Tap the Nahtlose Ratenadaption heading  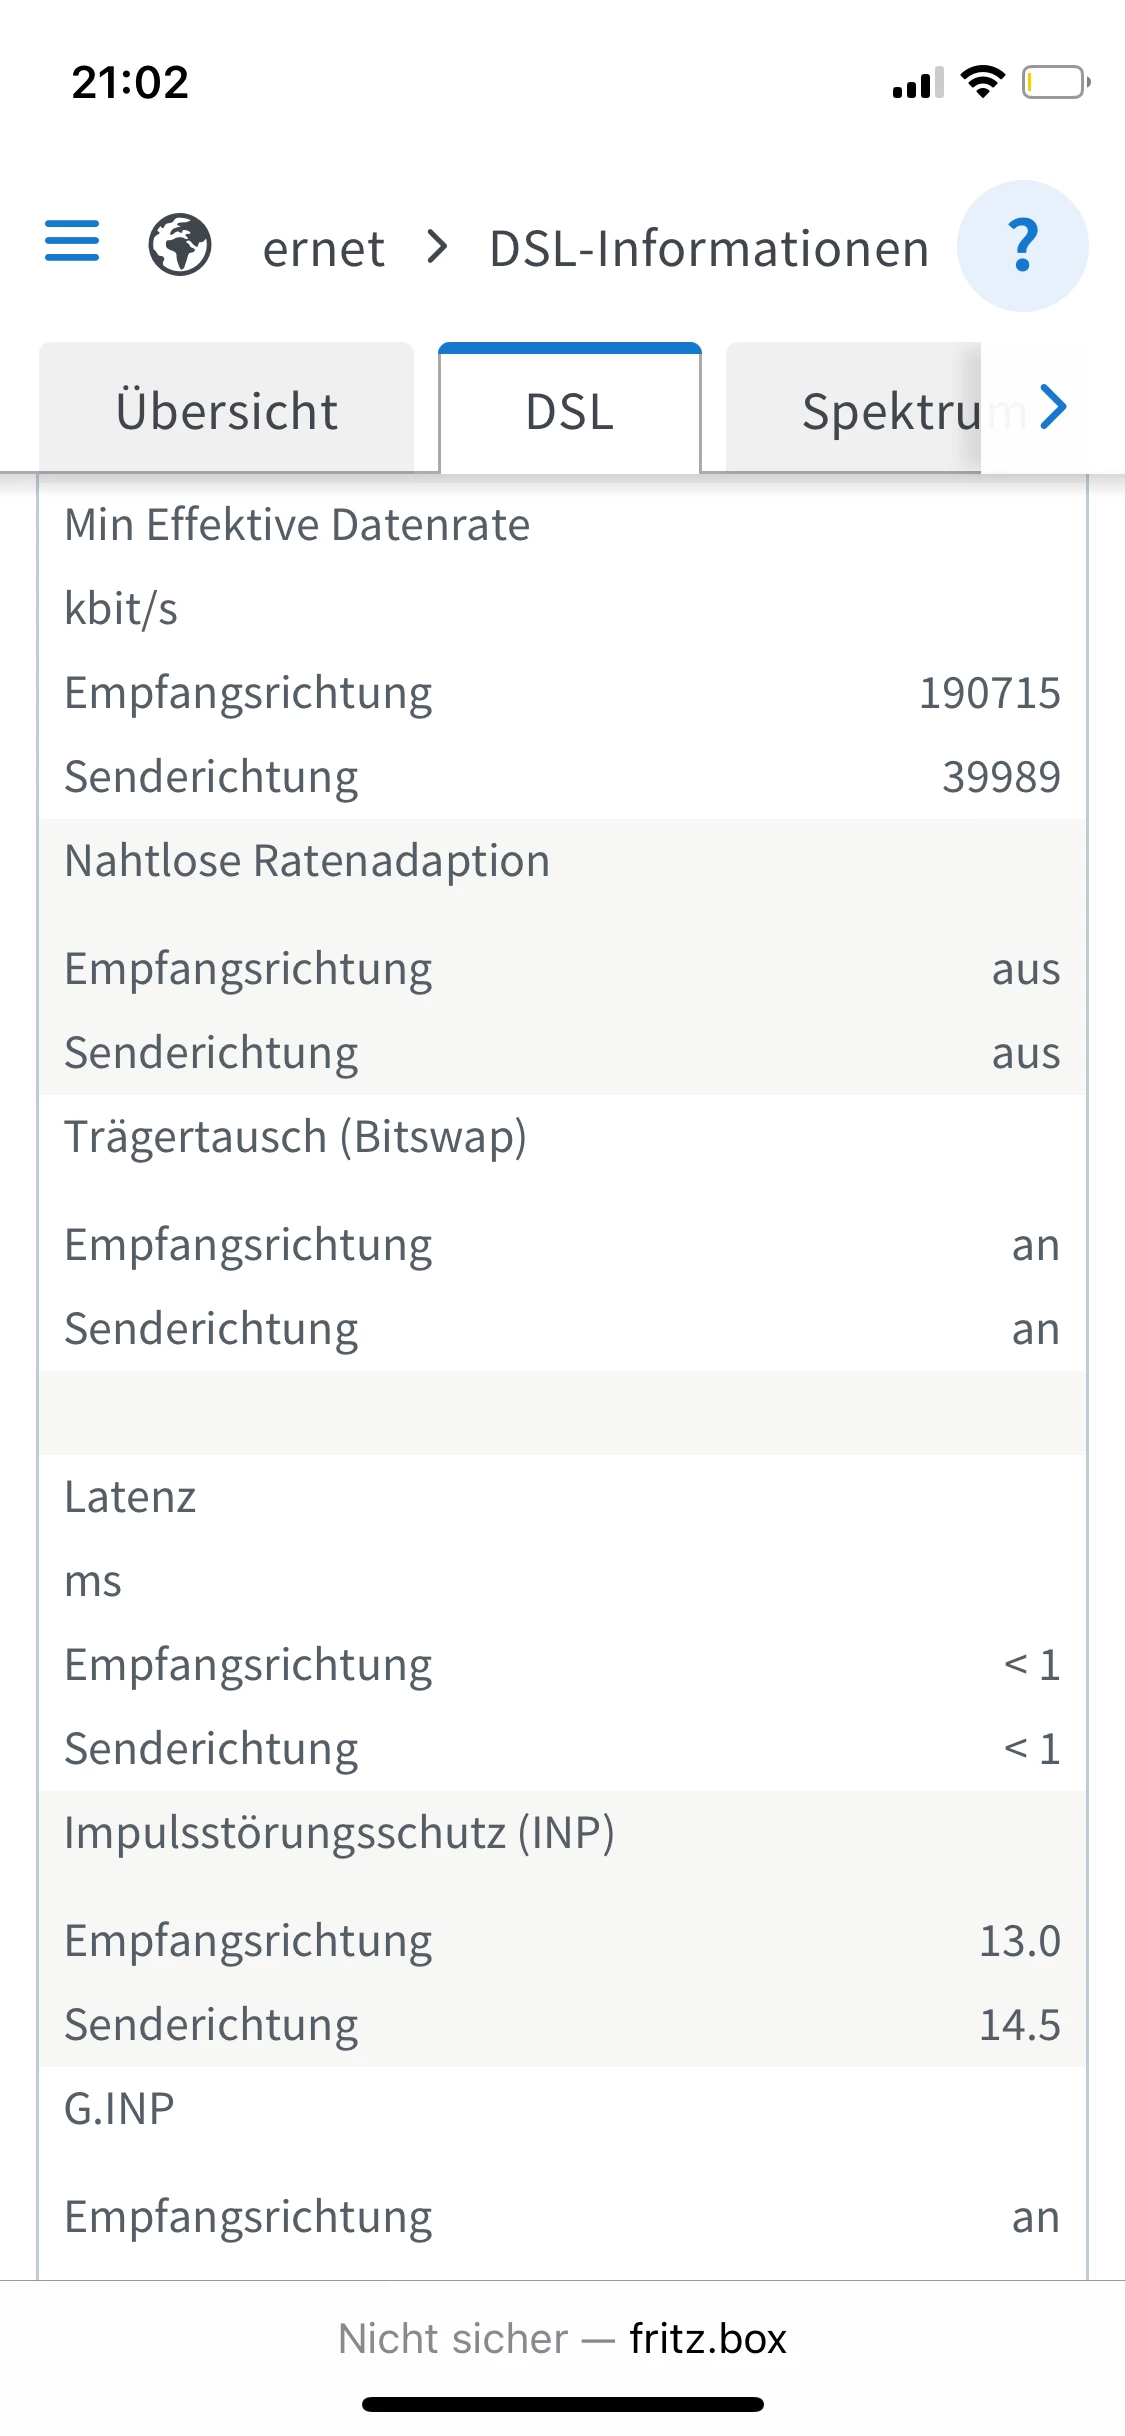307,861
